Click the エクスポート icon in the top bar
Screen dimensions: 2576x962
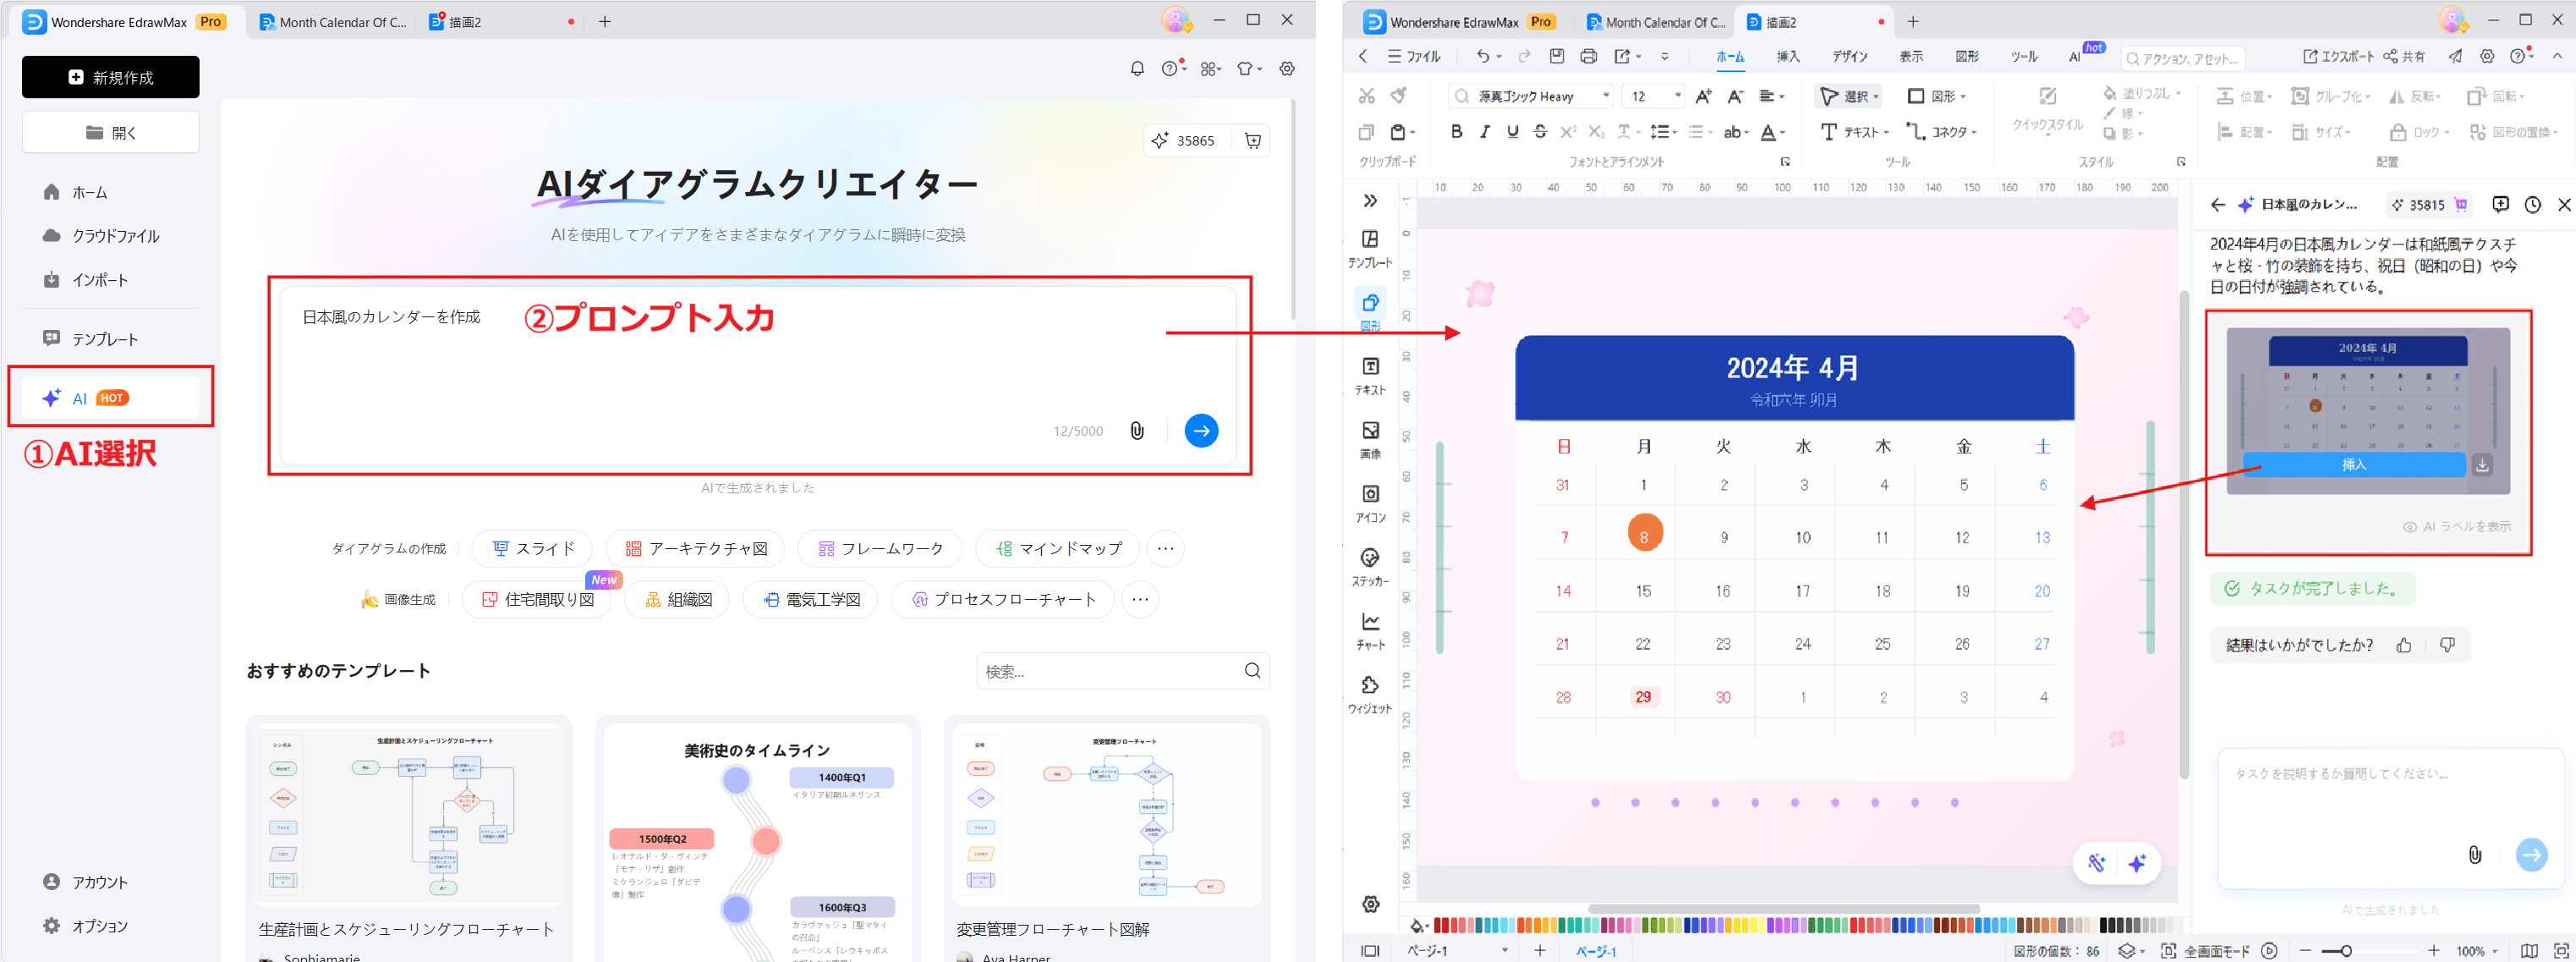[x=2313, y=57]
